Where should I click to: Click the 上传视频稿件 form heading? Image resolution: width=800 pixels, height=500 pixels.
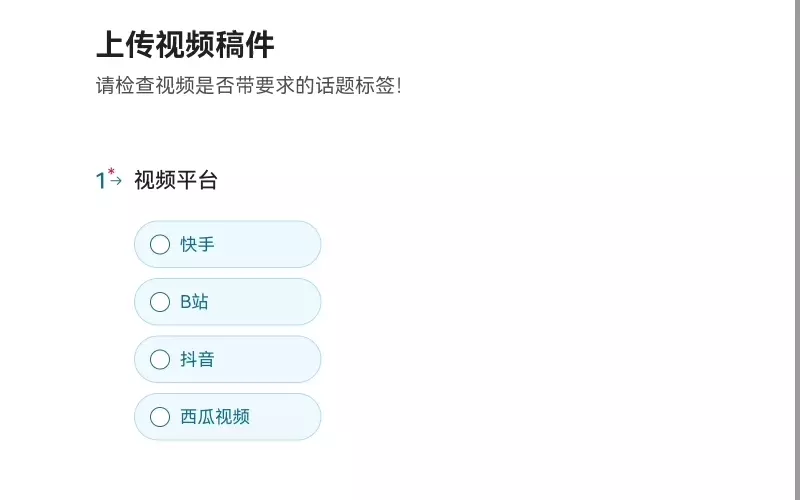pos(185,45)
